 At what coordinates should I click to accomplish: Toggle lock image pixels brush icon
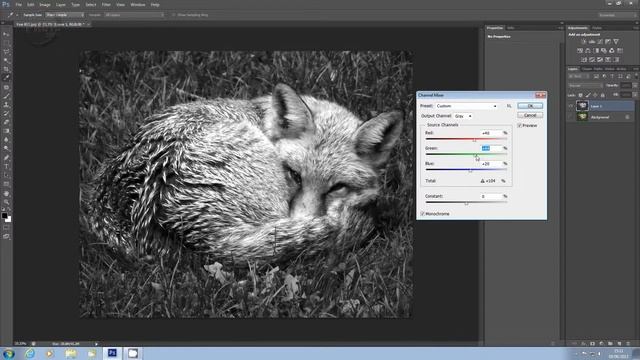[x=588, y=95]
